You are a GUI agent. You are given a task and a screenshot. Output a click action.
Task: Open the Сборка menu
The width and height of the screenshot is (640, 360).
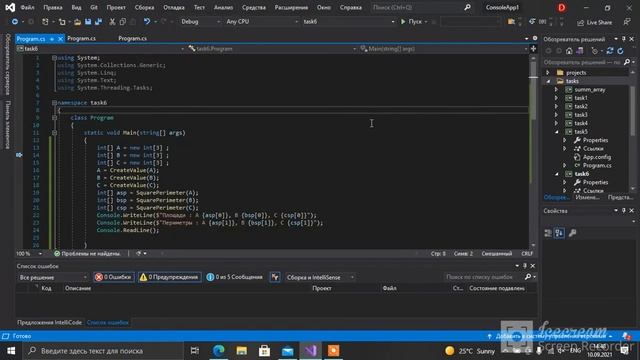pos(144,7)
